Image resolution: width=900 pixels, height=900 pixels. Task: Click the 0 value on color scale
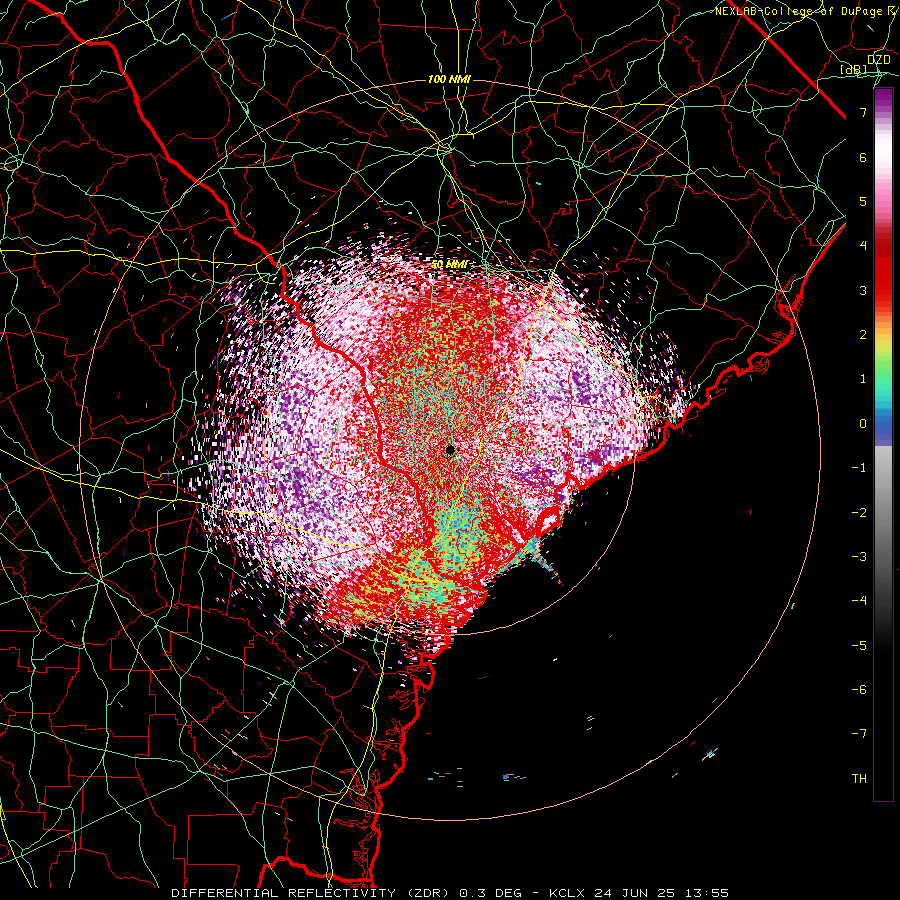tap(863, 424)
